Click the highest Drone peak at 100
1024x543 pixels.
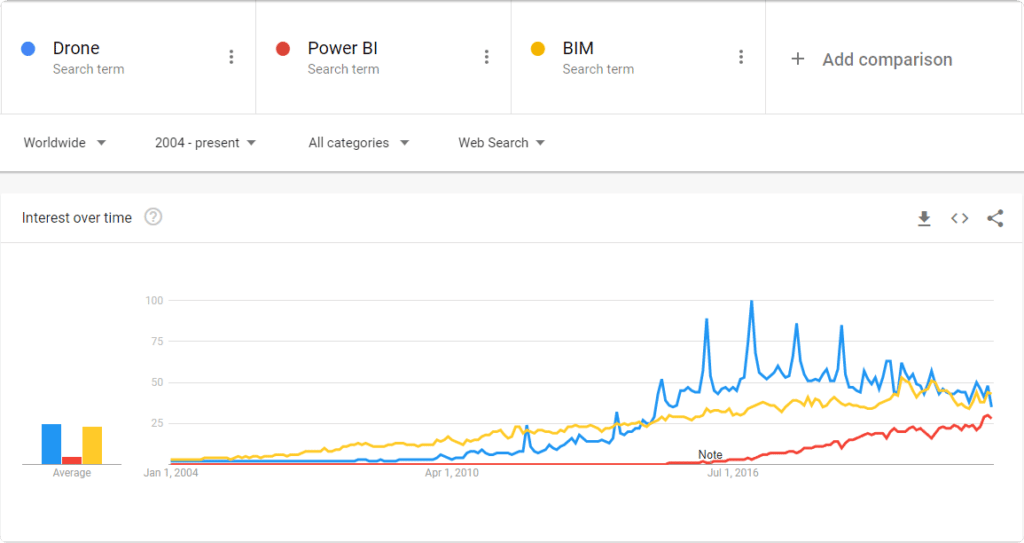point(752,301)
